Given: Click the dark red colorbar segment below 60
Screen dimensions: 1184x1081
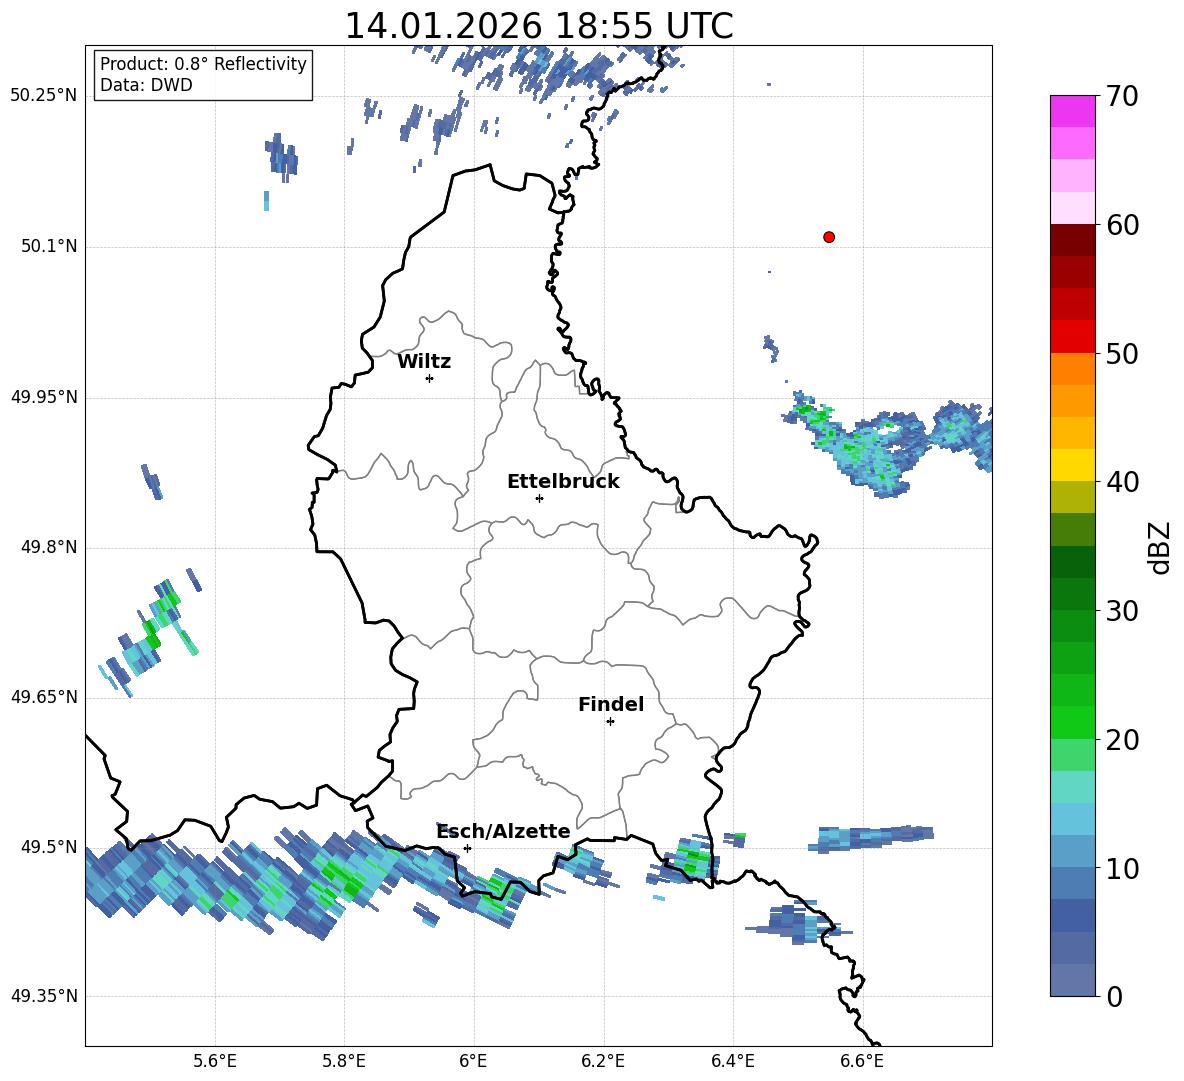Looking at the screenshot, I should pos(1072,240).
